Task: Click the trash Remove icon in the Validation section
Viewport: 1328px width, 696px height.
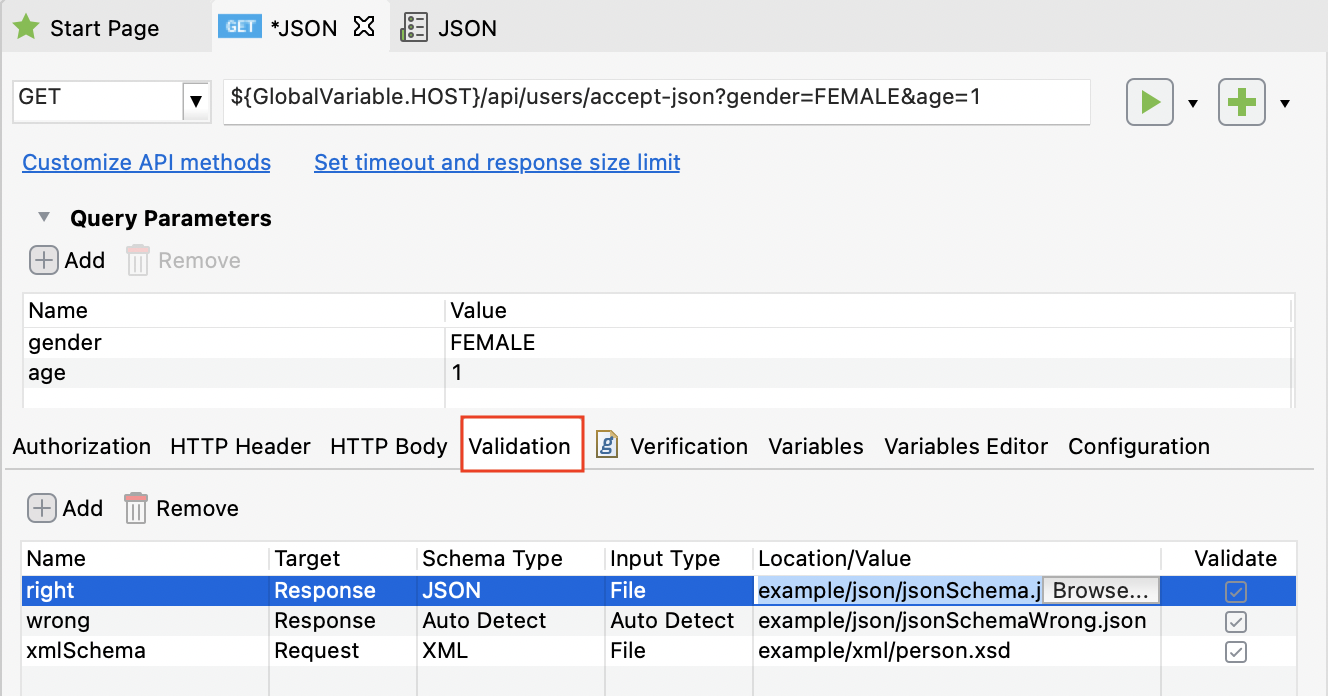Action: click(x=136, y=508)
